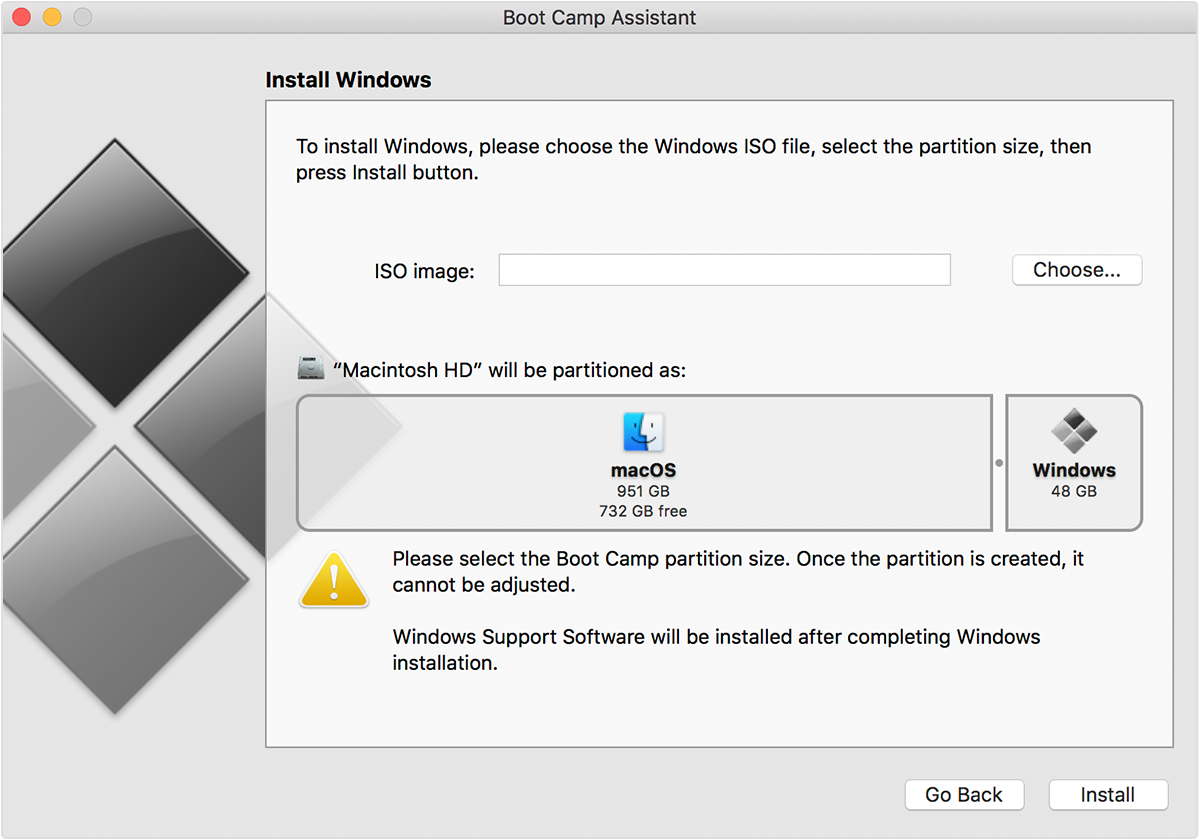This screenshot has width=1200, height=840.
Task: Click the yellow warning triangle icon
Action: click(334, 578)
